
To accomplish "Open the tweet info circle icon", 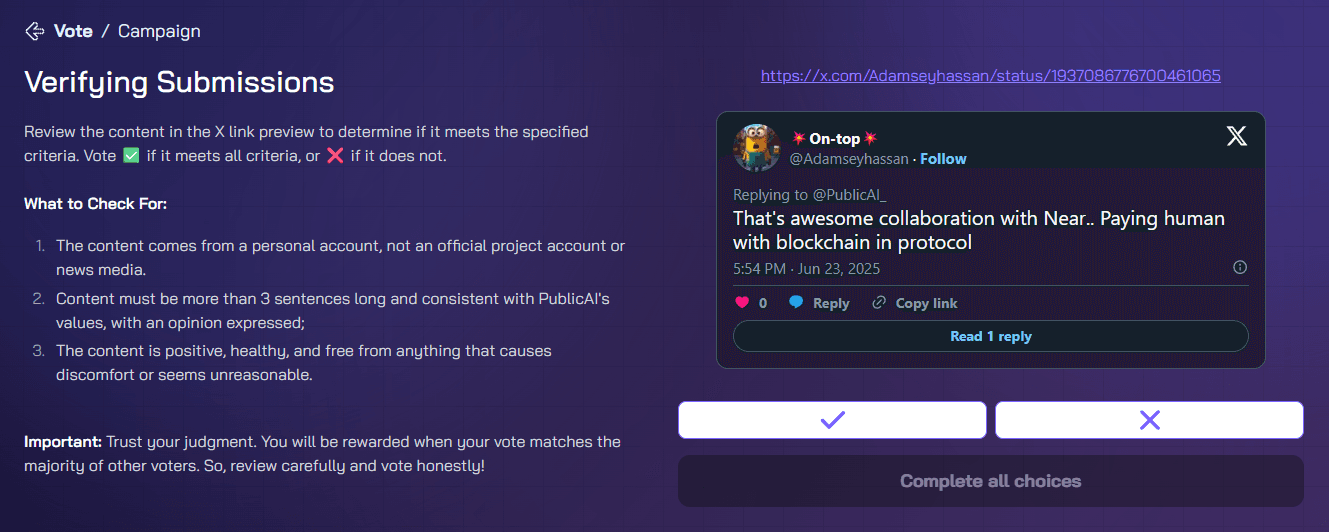I will (x=1240, y=267).
